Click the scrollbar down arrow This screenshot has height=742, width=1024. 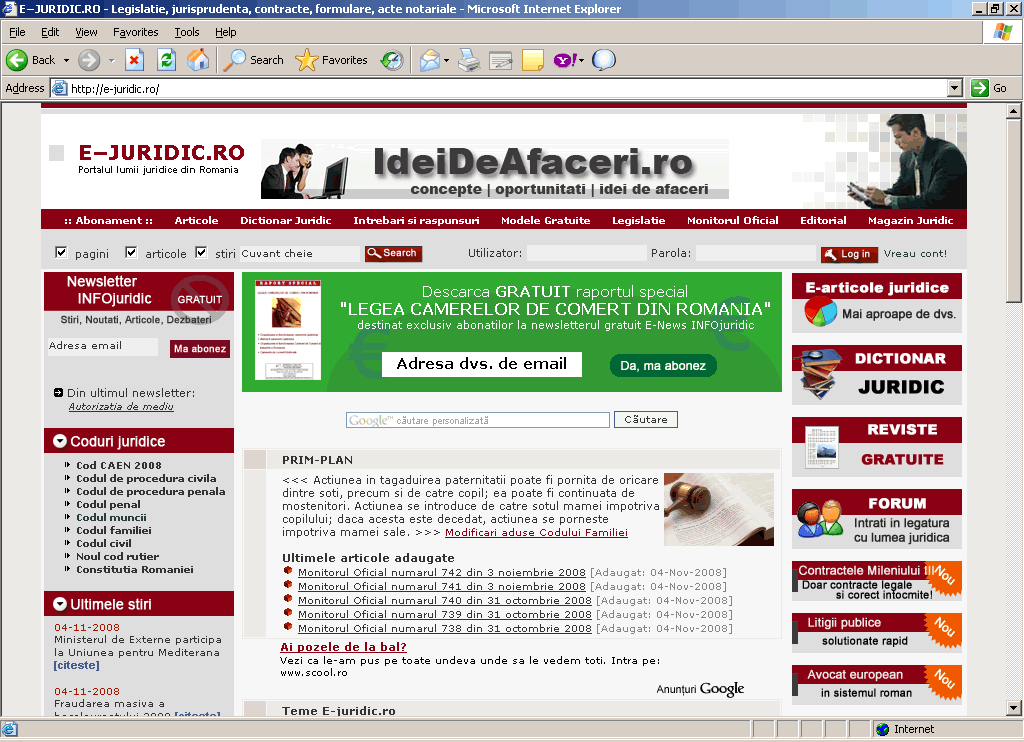tap(1013, 707)
